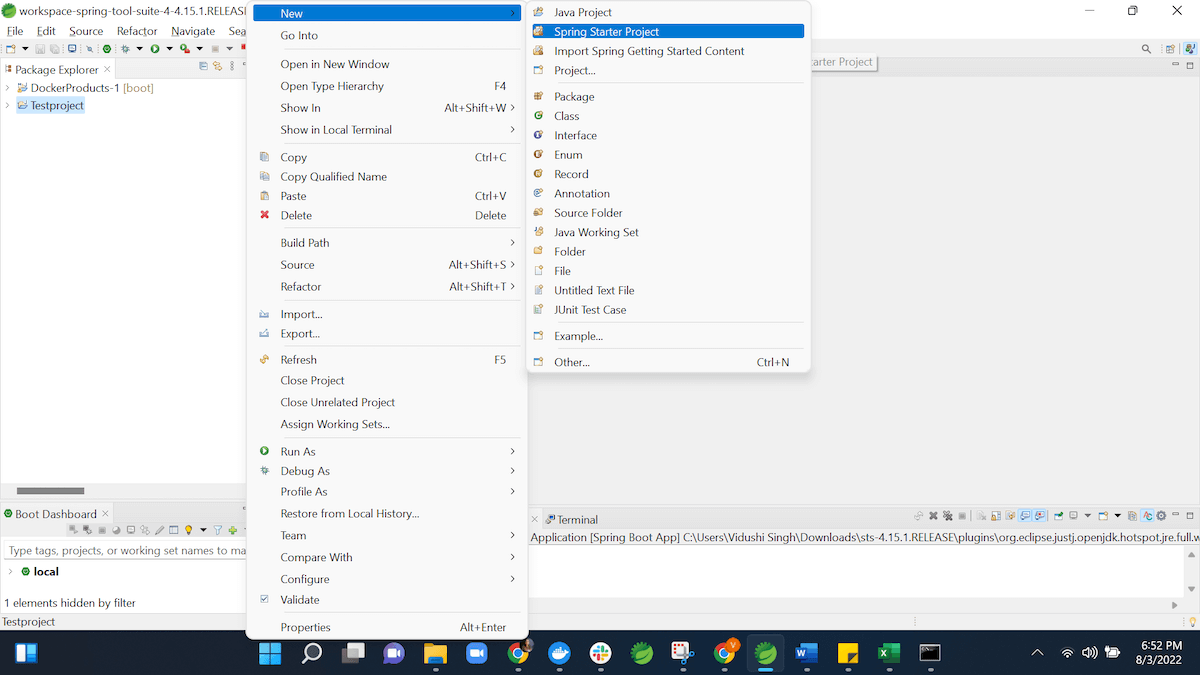Expand the DockerProducts-1 project in Package Explorer
This screenshot has height=675, width=1200.
tap(6, 87)
